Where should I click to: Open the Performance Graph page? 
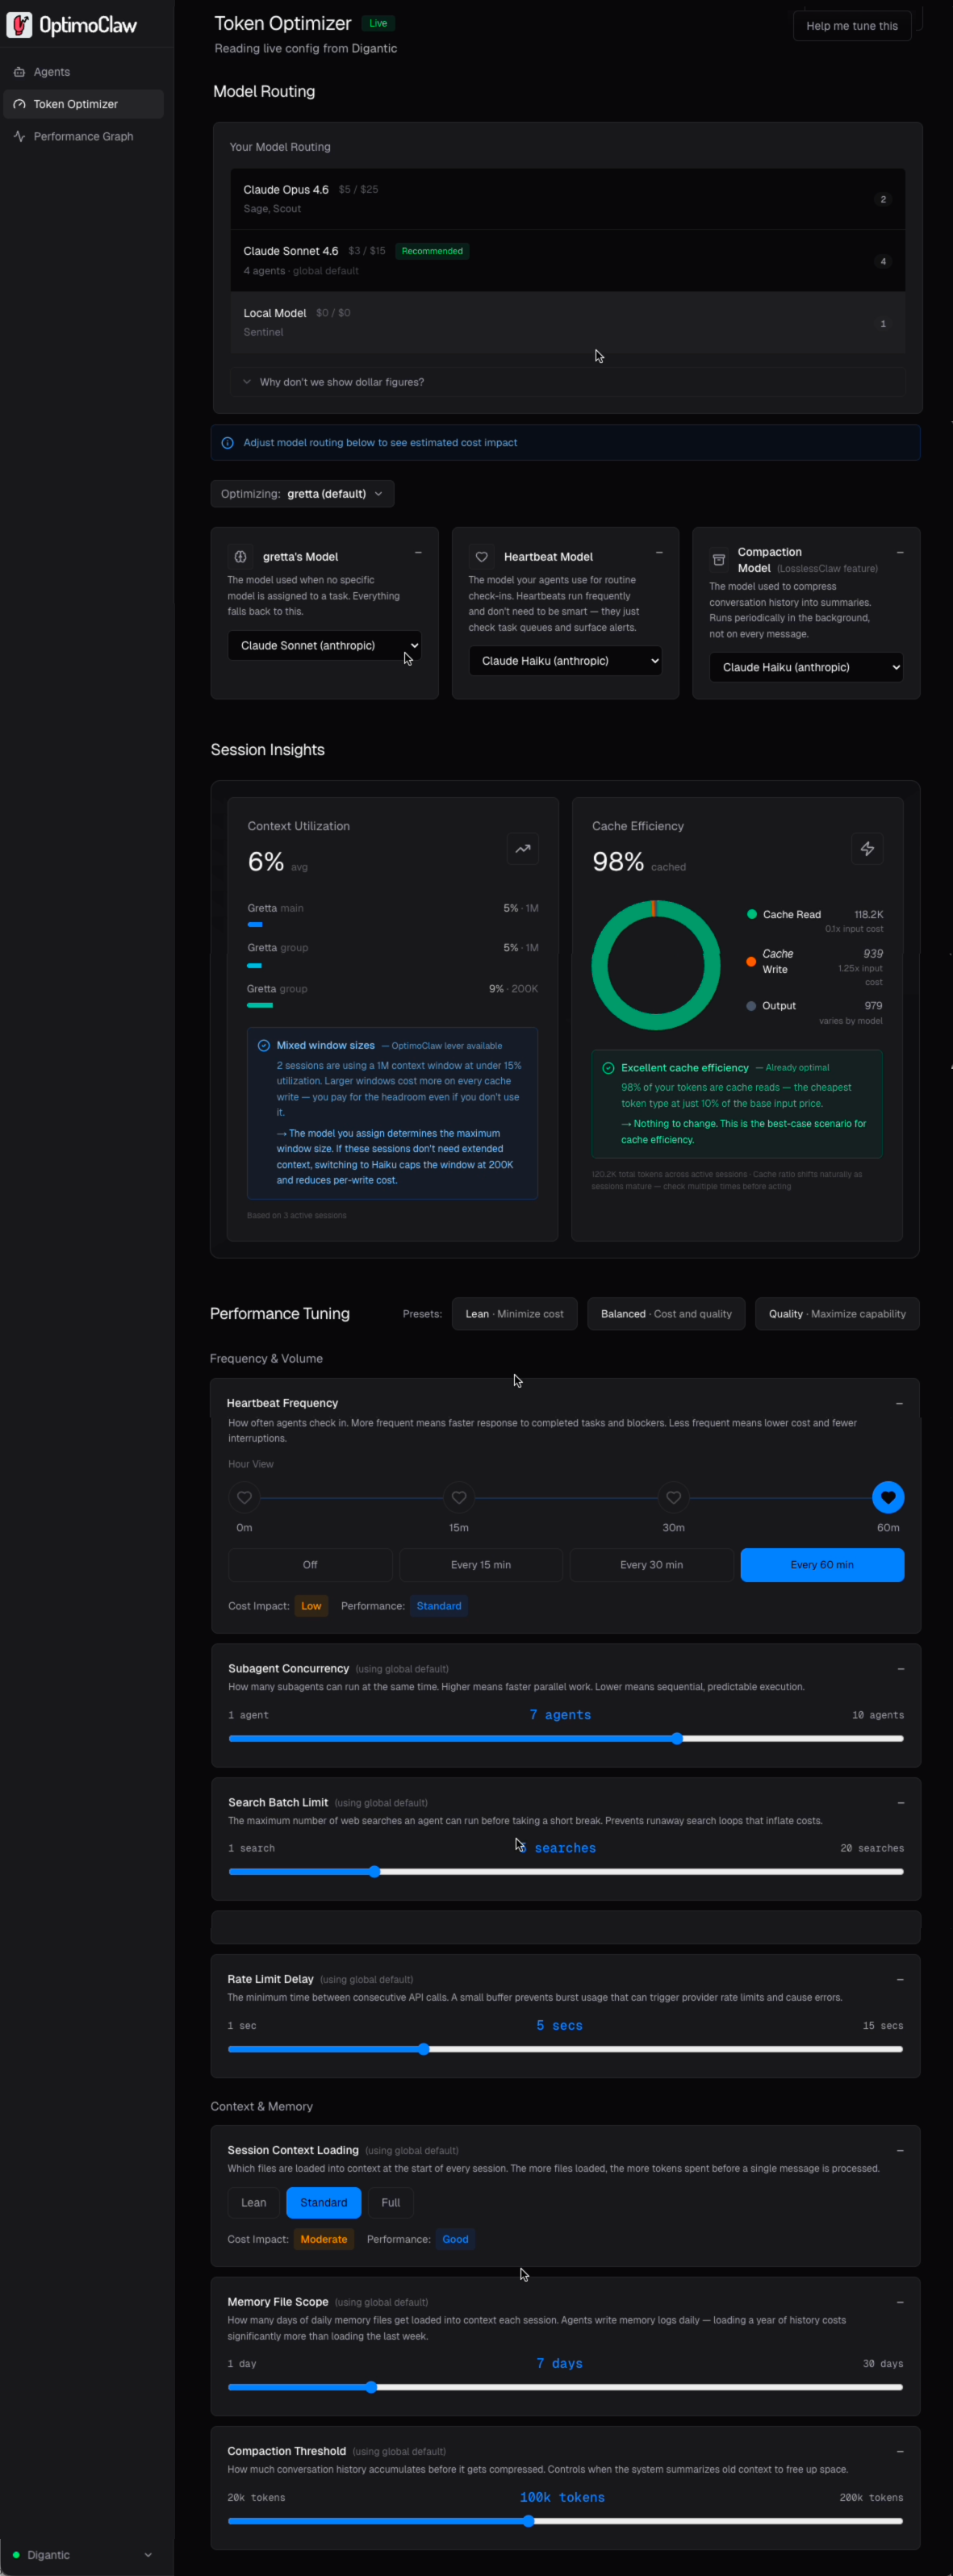pyautogui.click(x=84, y=136)
